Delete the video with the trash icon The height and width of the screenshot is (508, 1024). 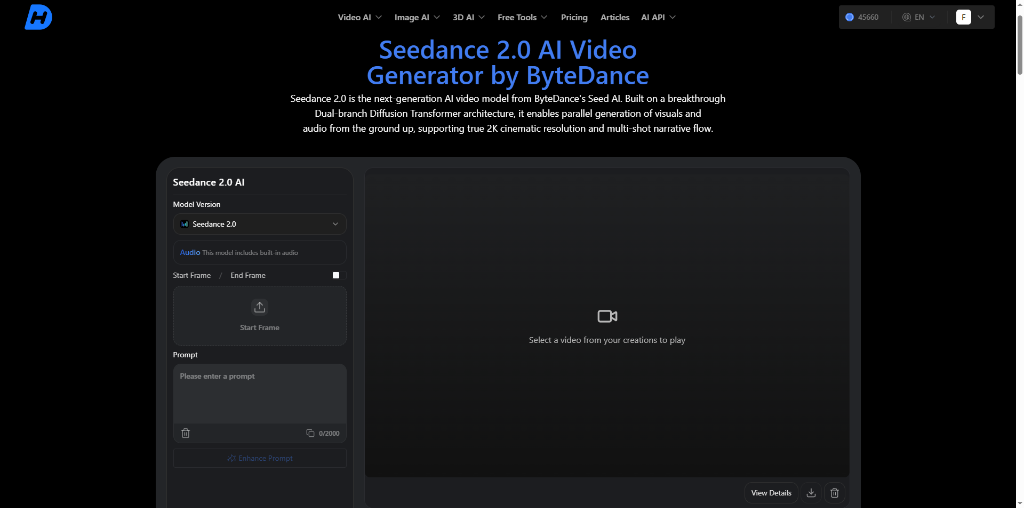point(834,493)
